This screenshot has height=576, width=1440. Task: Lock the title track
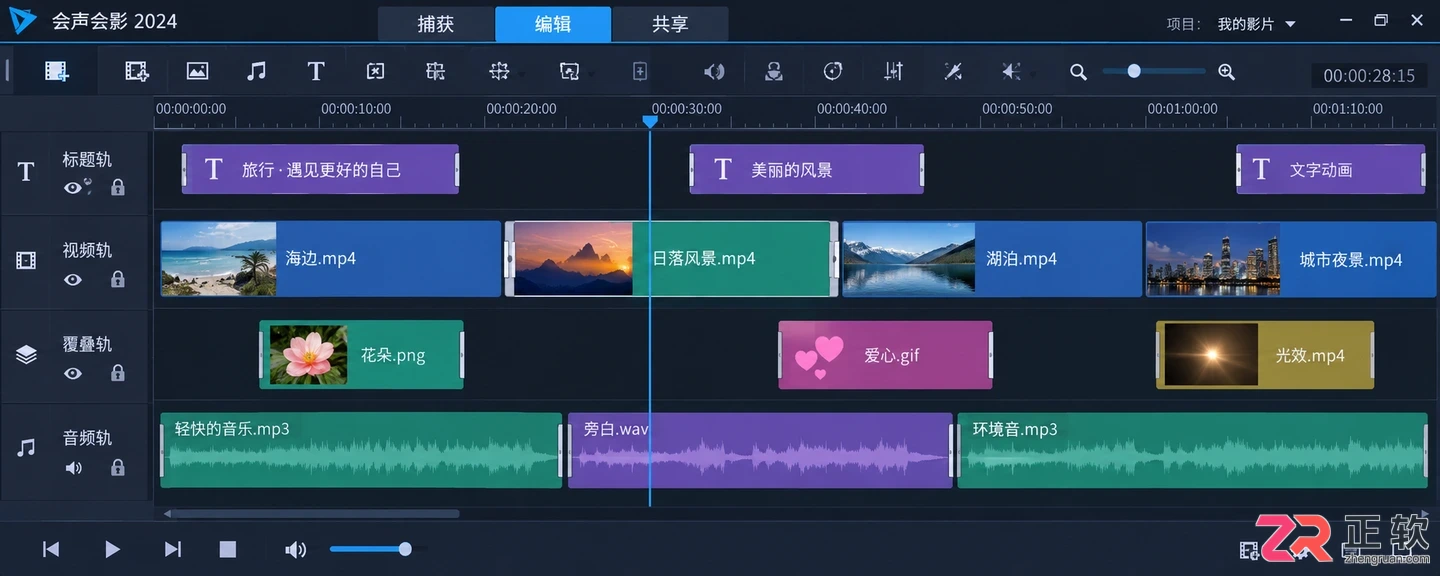pyautogui.click(x=118, y=187)
